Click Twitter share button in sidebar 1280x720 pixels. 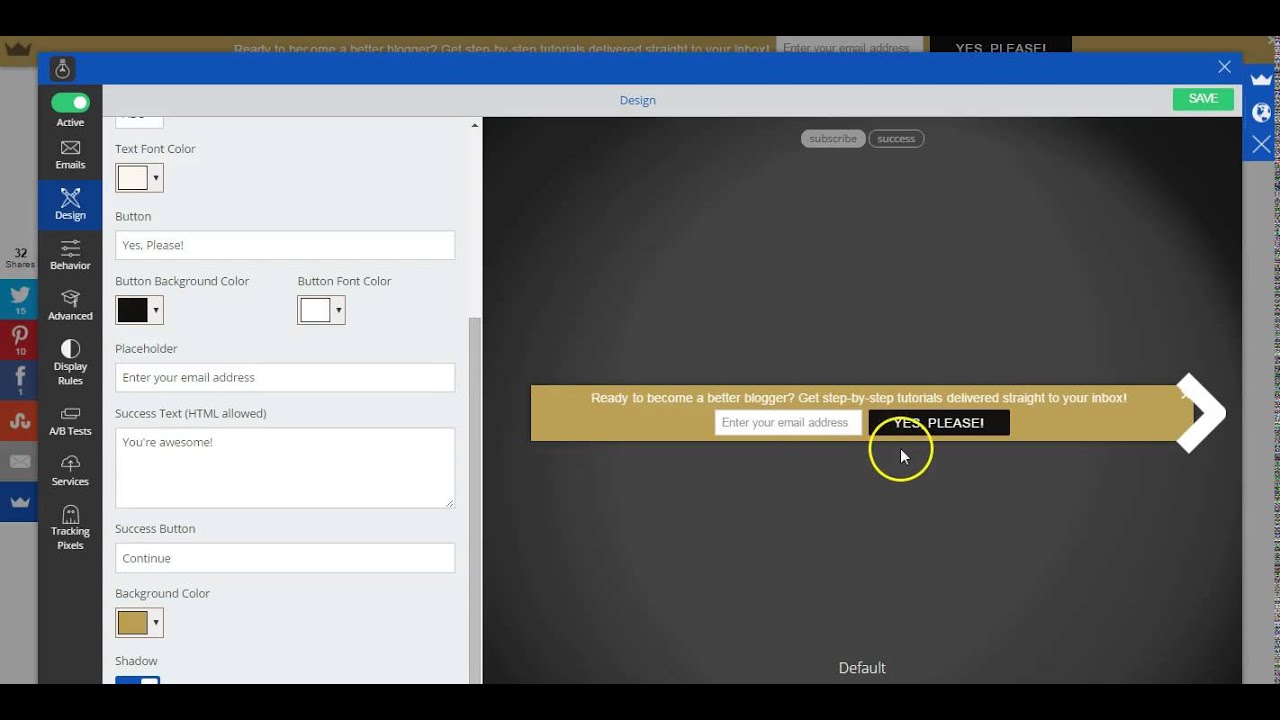tap(19, 299)
